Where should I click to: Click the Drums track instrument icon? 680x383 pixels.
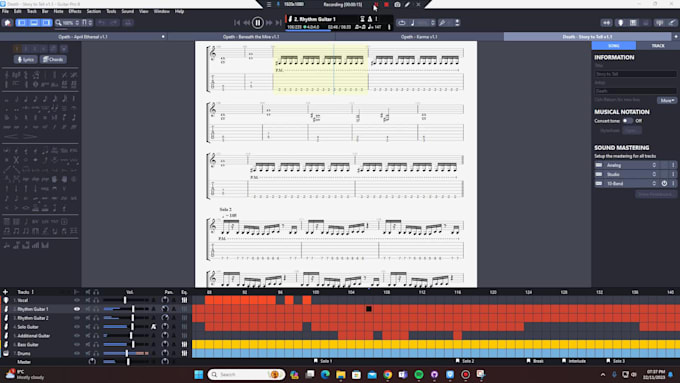click(6, 354)
